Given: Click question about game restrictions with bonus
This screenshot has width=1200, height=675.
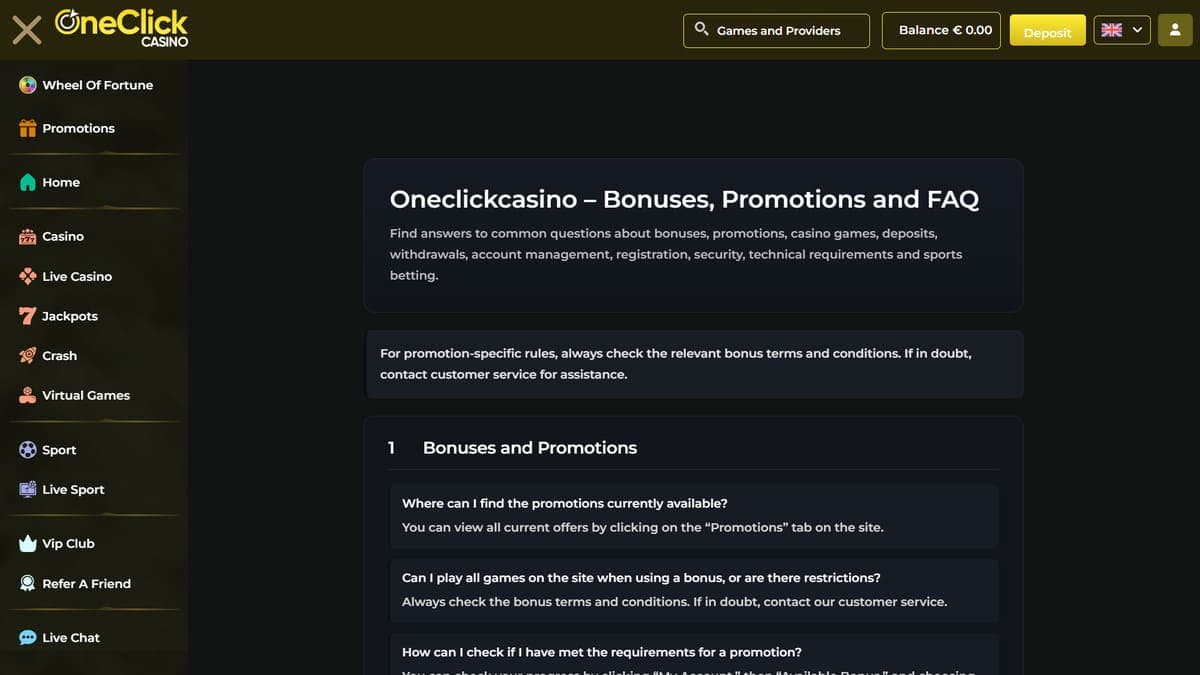Looking at the screenshot, I should pyautogui.click(x=641, y=577).
